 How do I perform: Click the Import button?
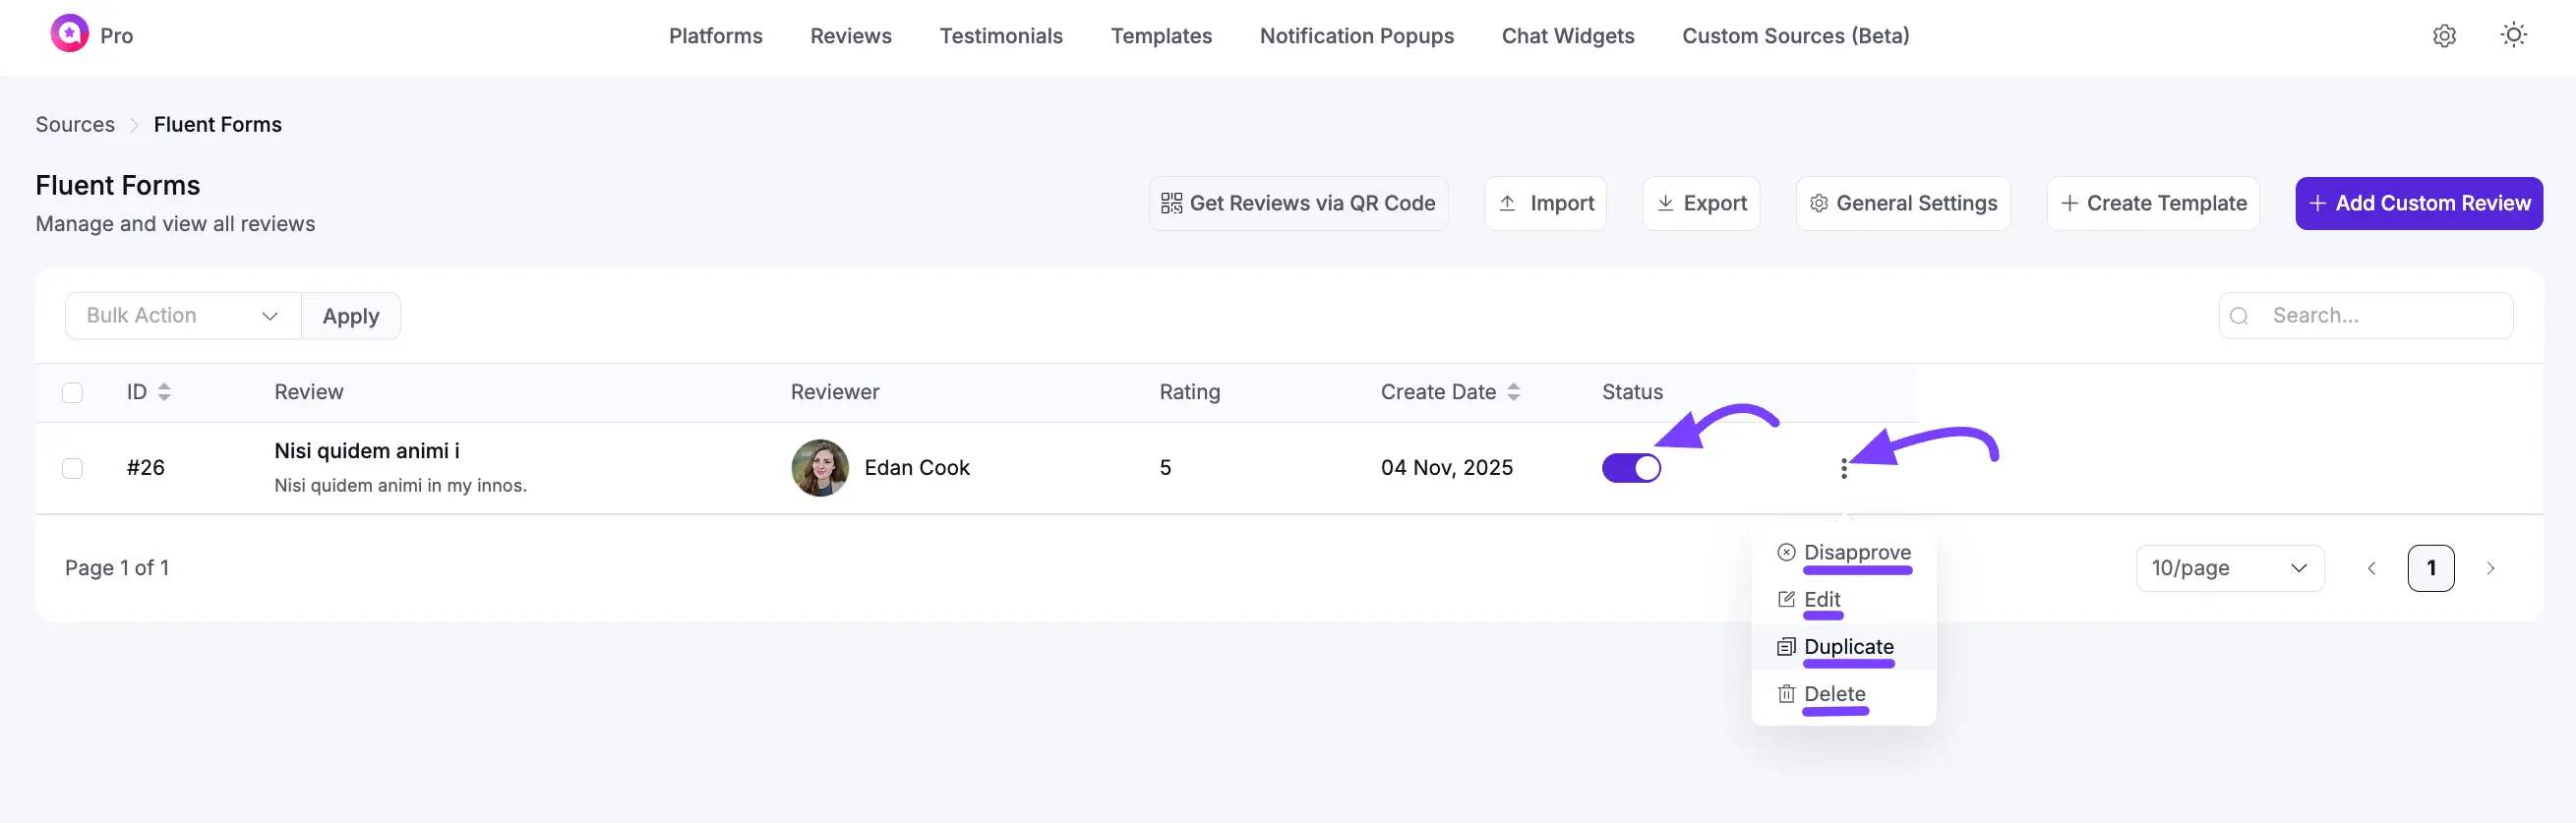tap(1545, 204)
